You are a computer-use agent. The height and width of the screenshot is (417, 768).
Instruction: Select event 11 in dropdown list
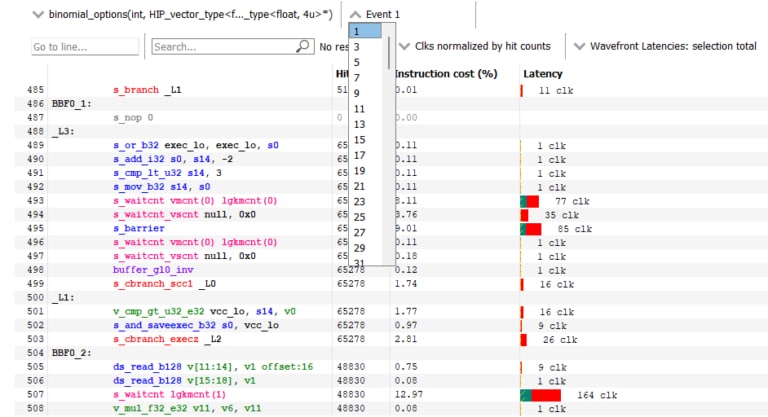coord(365,109)
